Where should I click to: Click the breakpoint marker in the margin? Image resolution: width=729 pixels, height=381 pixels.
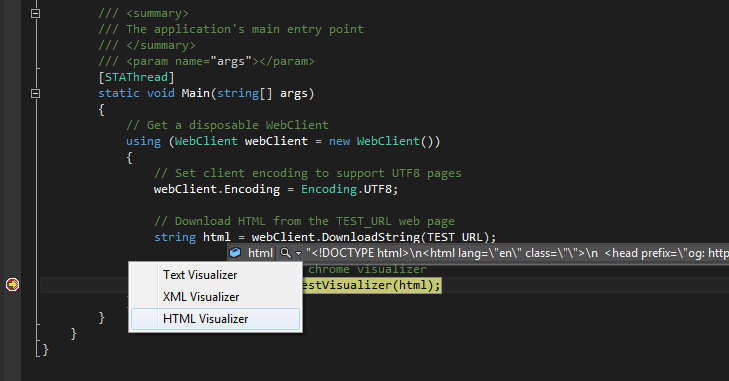tap(13, 284)
